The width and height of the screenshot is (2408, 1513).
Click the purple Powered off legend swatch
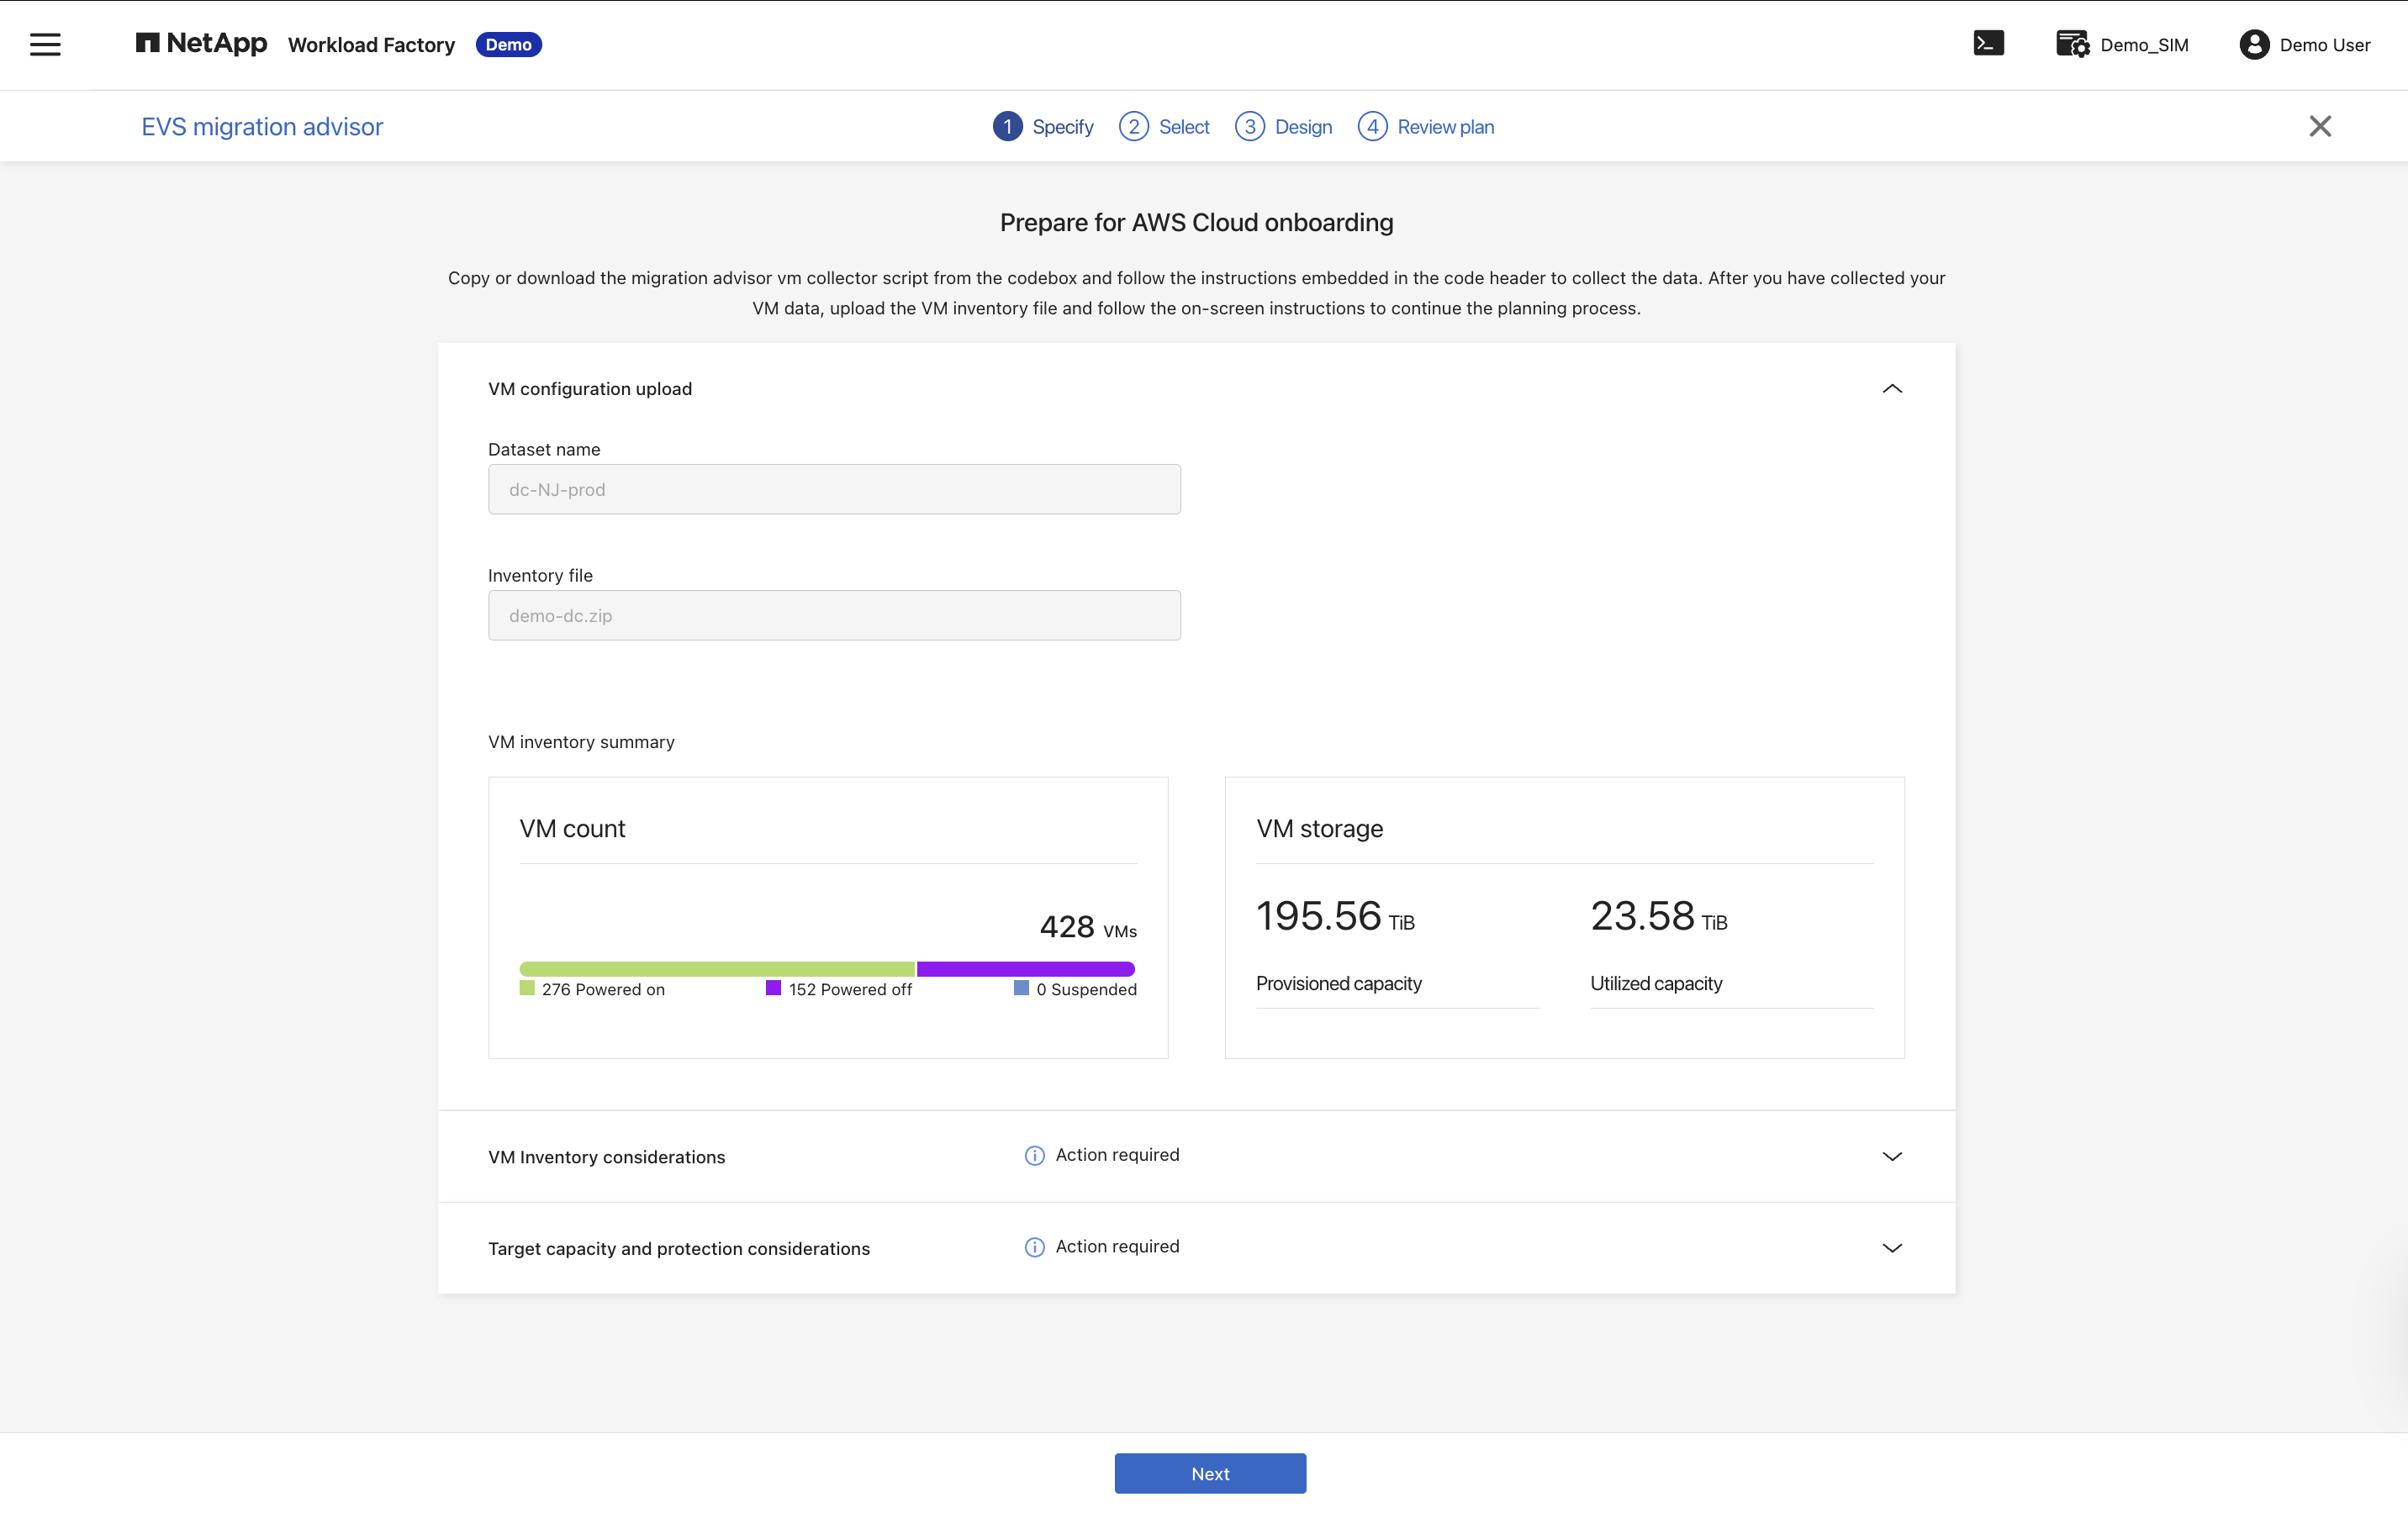pyautogui.click(x=773, y=988)
